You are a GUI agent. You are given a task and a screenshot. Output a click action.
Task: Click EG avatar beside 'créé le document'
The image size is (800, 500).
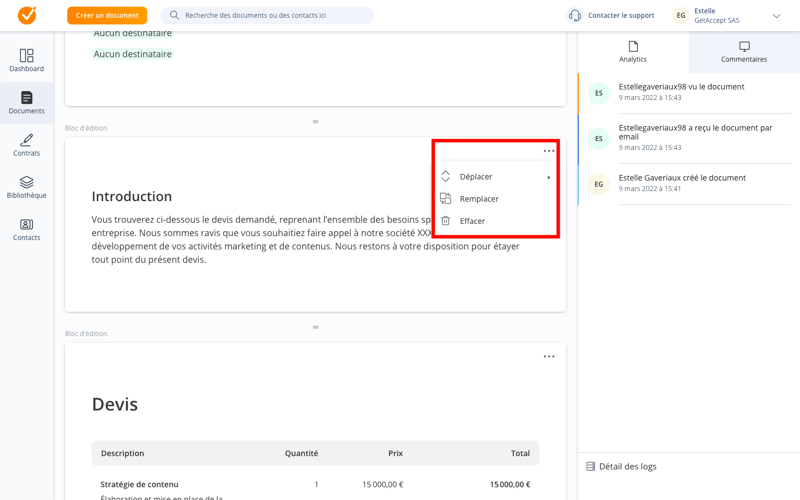click(599, 184)
